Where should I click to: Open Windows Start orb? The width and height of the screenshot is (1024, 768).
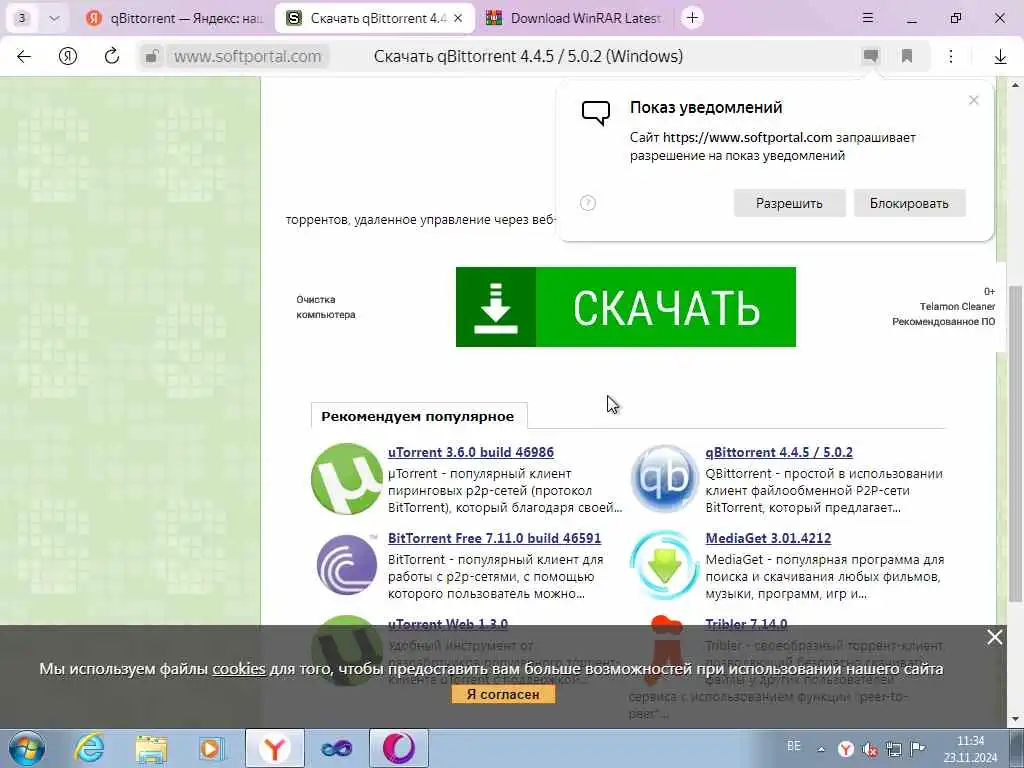[x=27, y=748]
